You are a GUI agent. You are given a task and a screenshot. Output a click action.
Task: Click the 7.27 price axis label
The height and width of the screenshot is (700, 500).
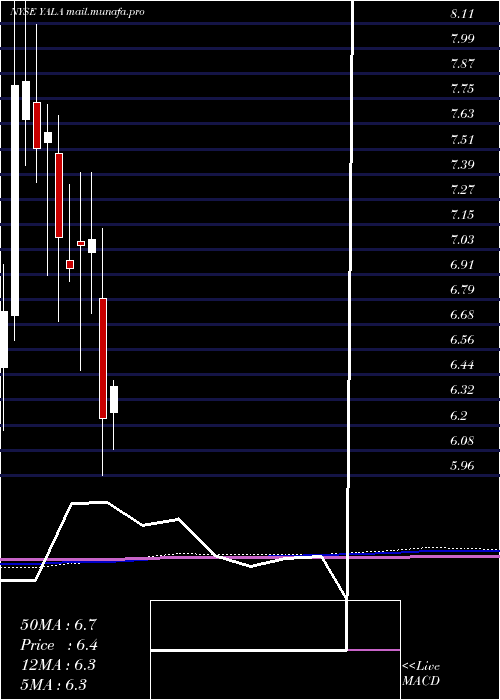(x=462, y=190)
